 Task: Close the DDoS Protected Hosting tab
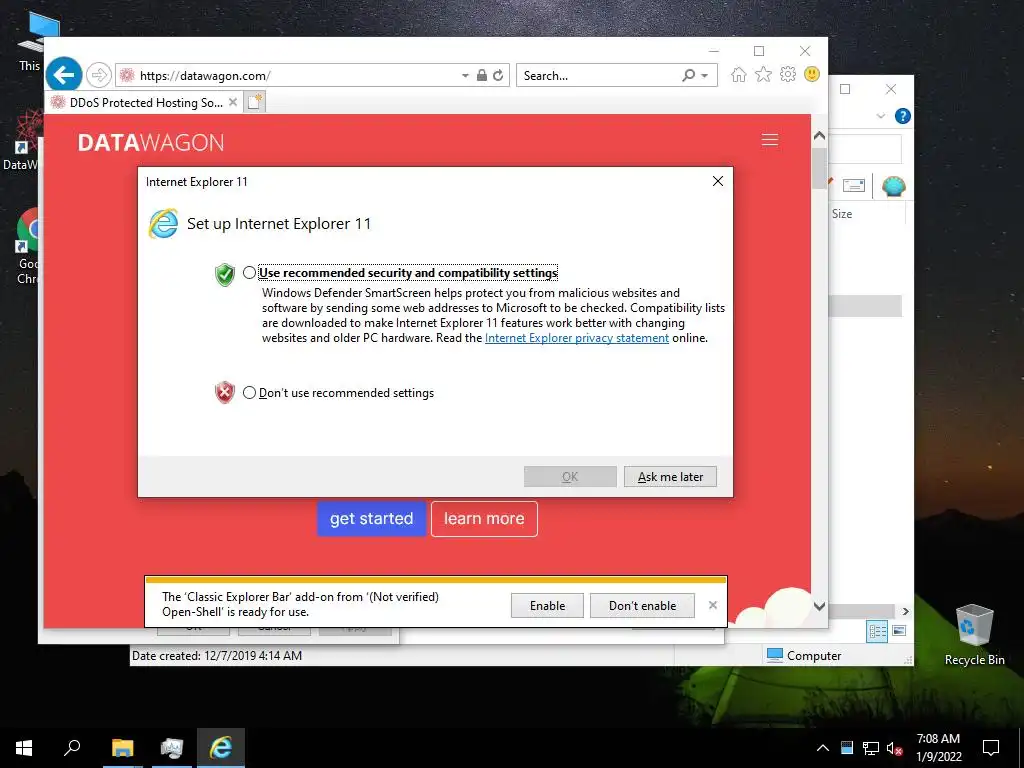pyautogui.click(x=232, y=102)
